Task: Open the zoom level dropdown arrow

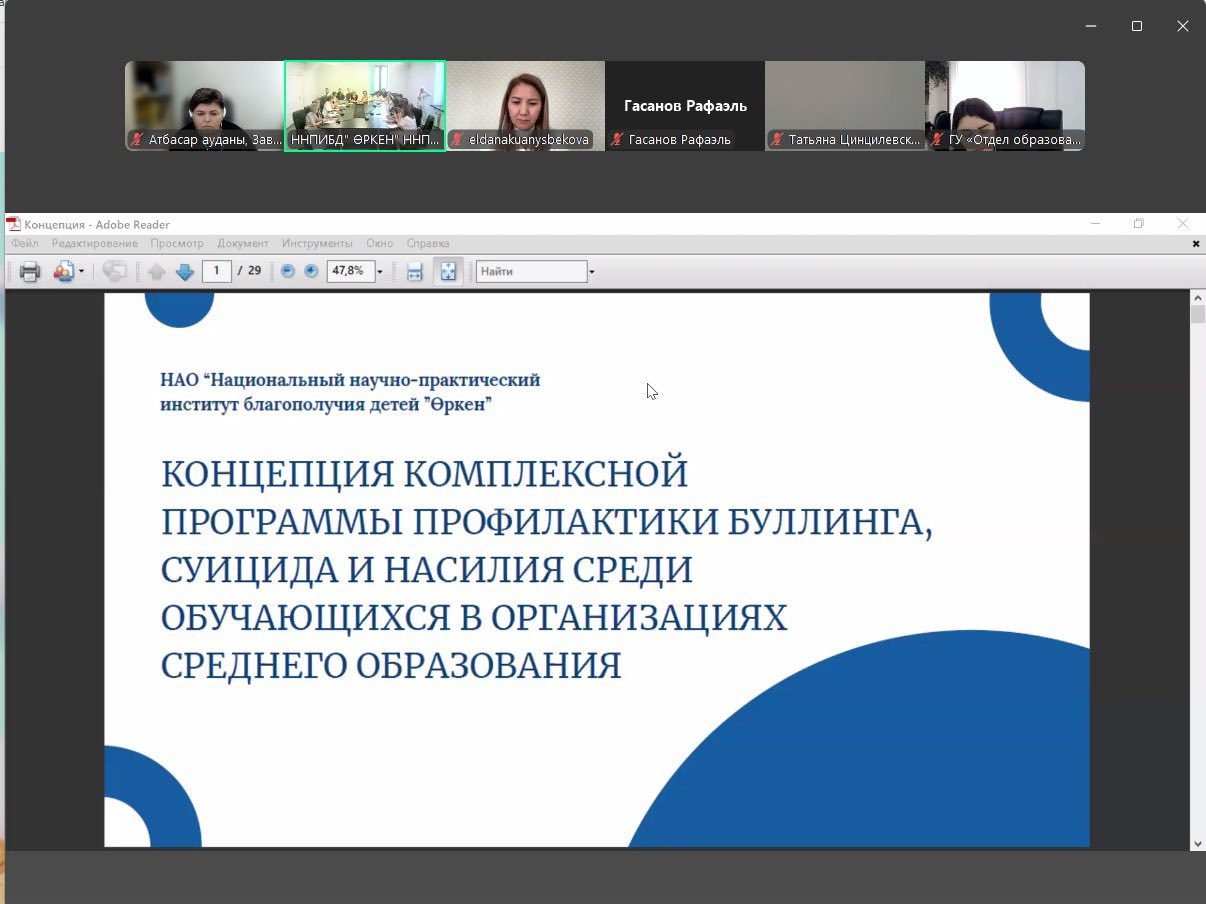Action: point(380,272)
